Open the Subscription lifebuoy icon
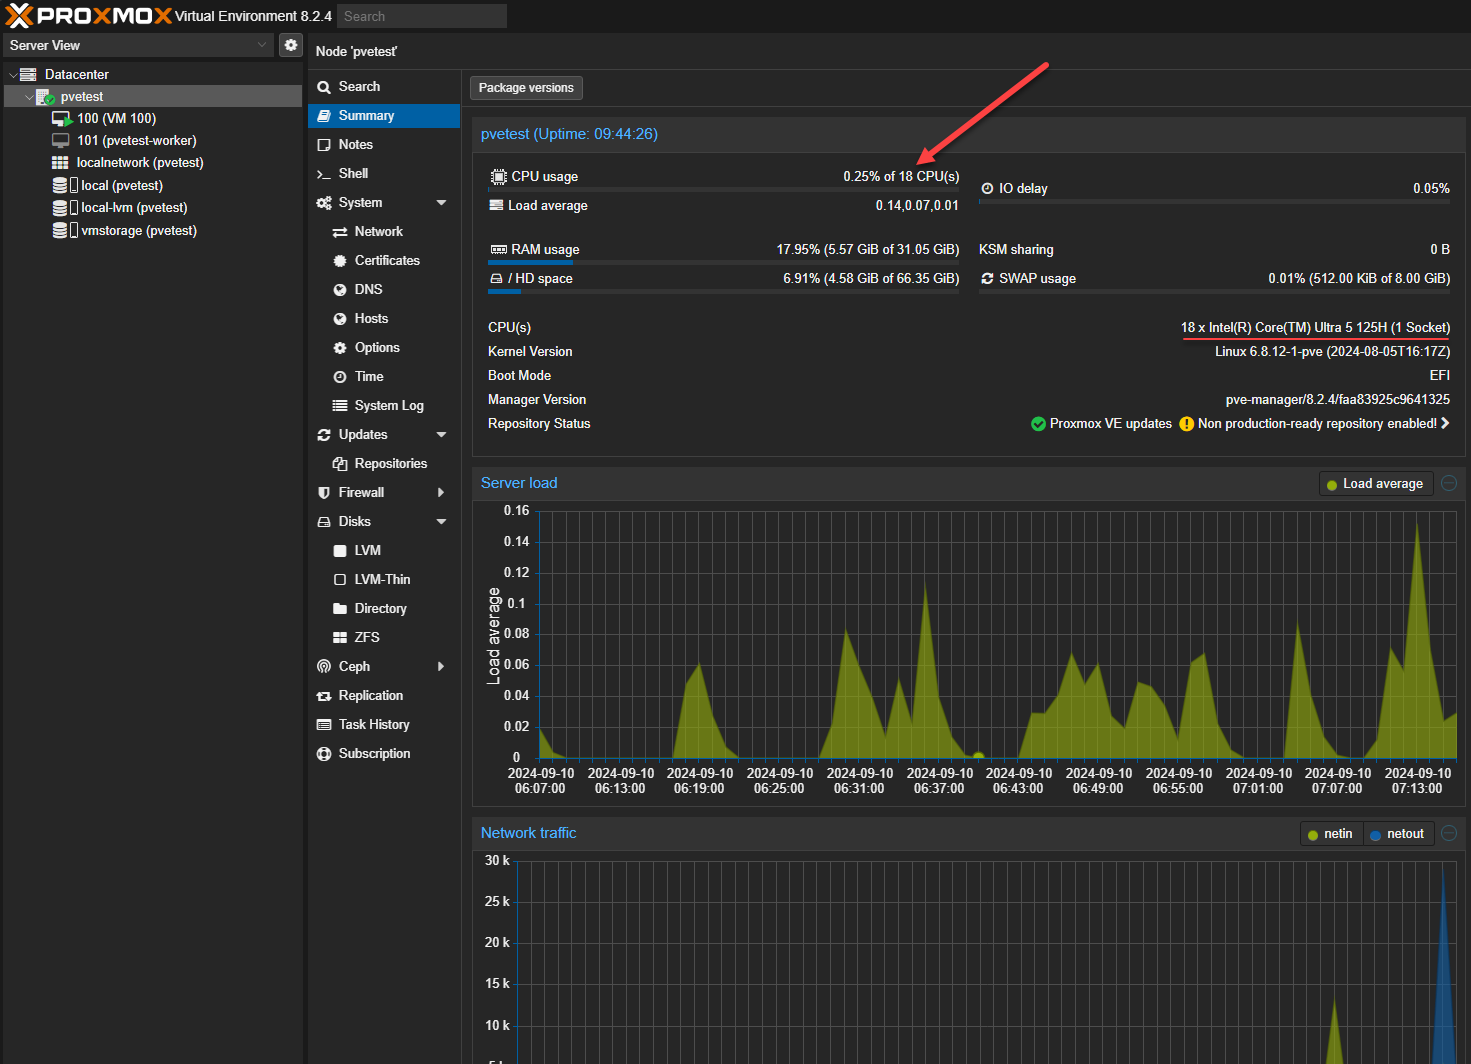 [x=324, y=754]
